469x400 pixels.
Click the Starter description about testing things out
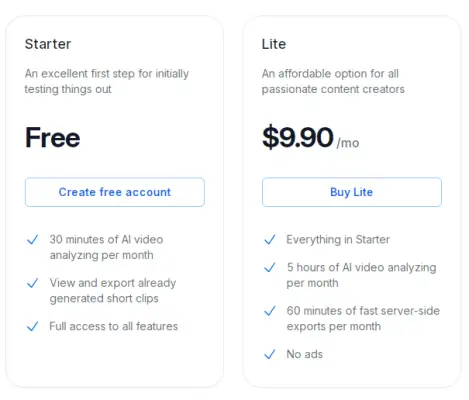click(107, 81)
